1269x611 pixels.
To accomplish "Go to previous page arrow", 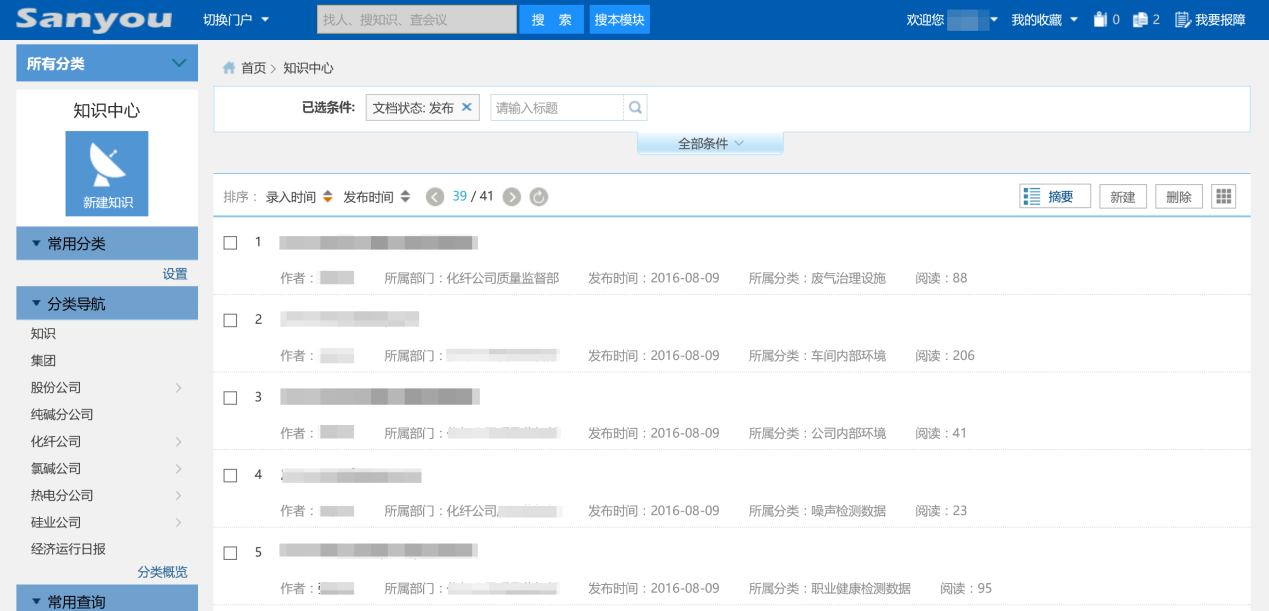I will point(435,197).
